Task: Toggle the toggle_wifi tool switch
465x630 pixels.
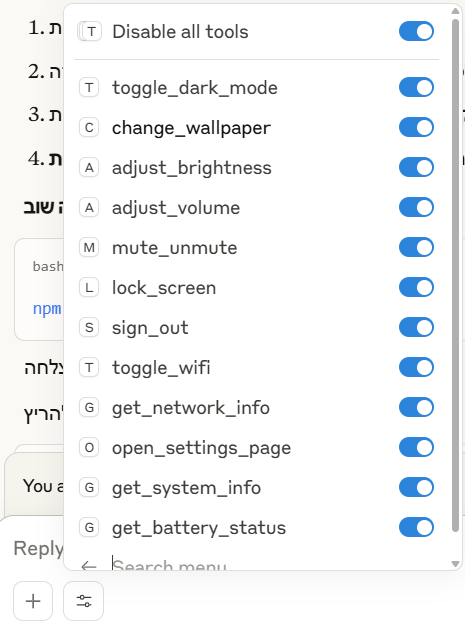Action: point(416,368)
